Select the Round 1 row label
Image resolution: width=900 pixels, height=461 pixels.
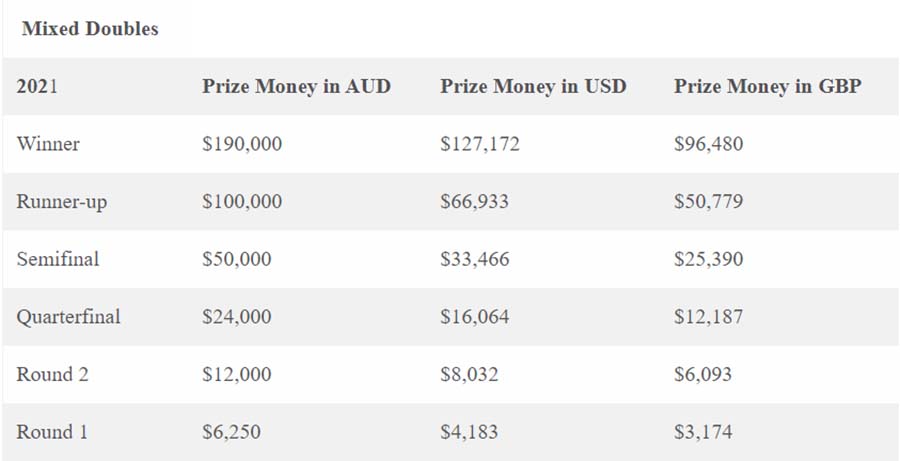click(52, 432)
